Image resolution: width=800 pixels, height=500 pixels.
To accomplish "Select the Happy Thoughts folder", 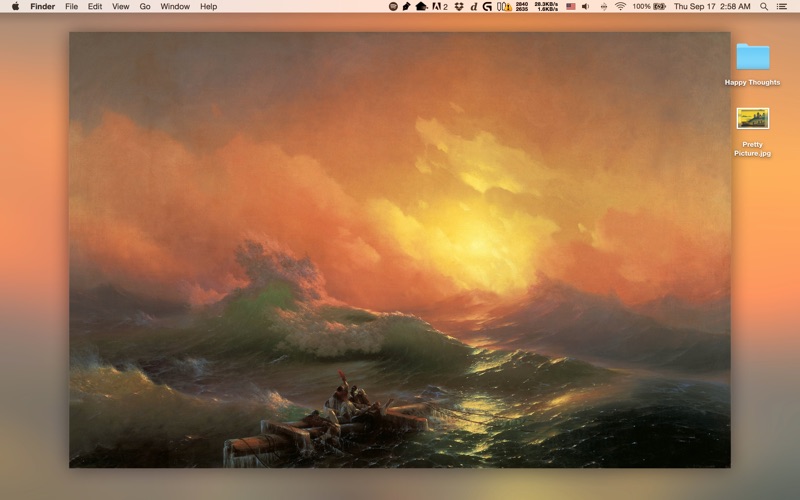I will [753, 57].
